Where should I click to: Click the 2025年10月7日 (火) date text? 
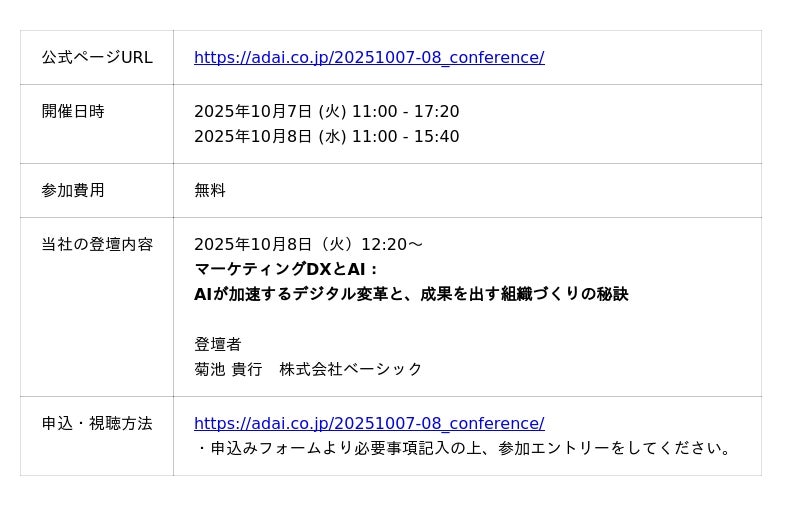pos(269,112)
